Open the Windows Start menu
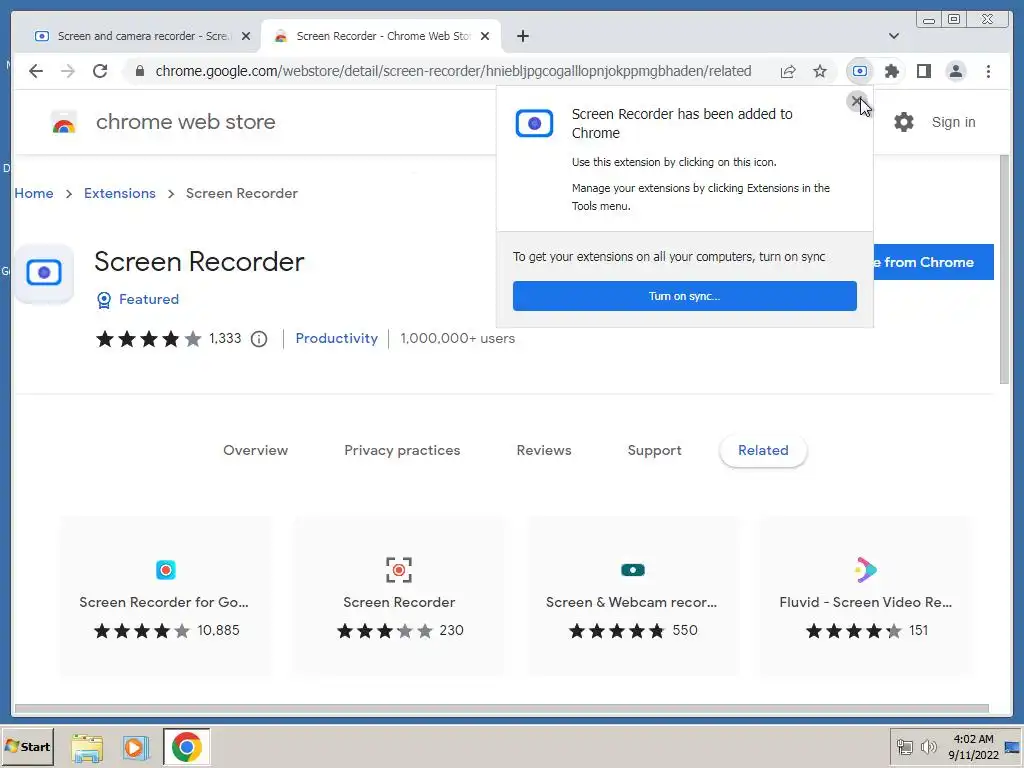The height and width of the screenshot is (768, 1024). click(x=27, y=746)
